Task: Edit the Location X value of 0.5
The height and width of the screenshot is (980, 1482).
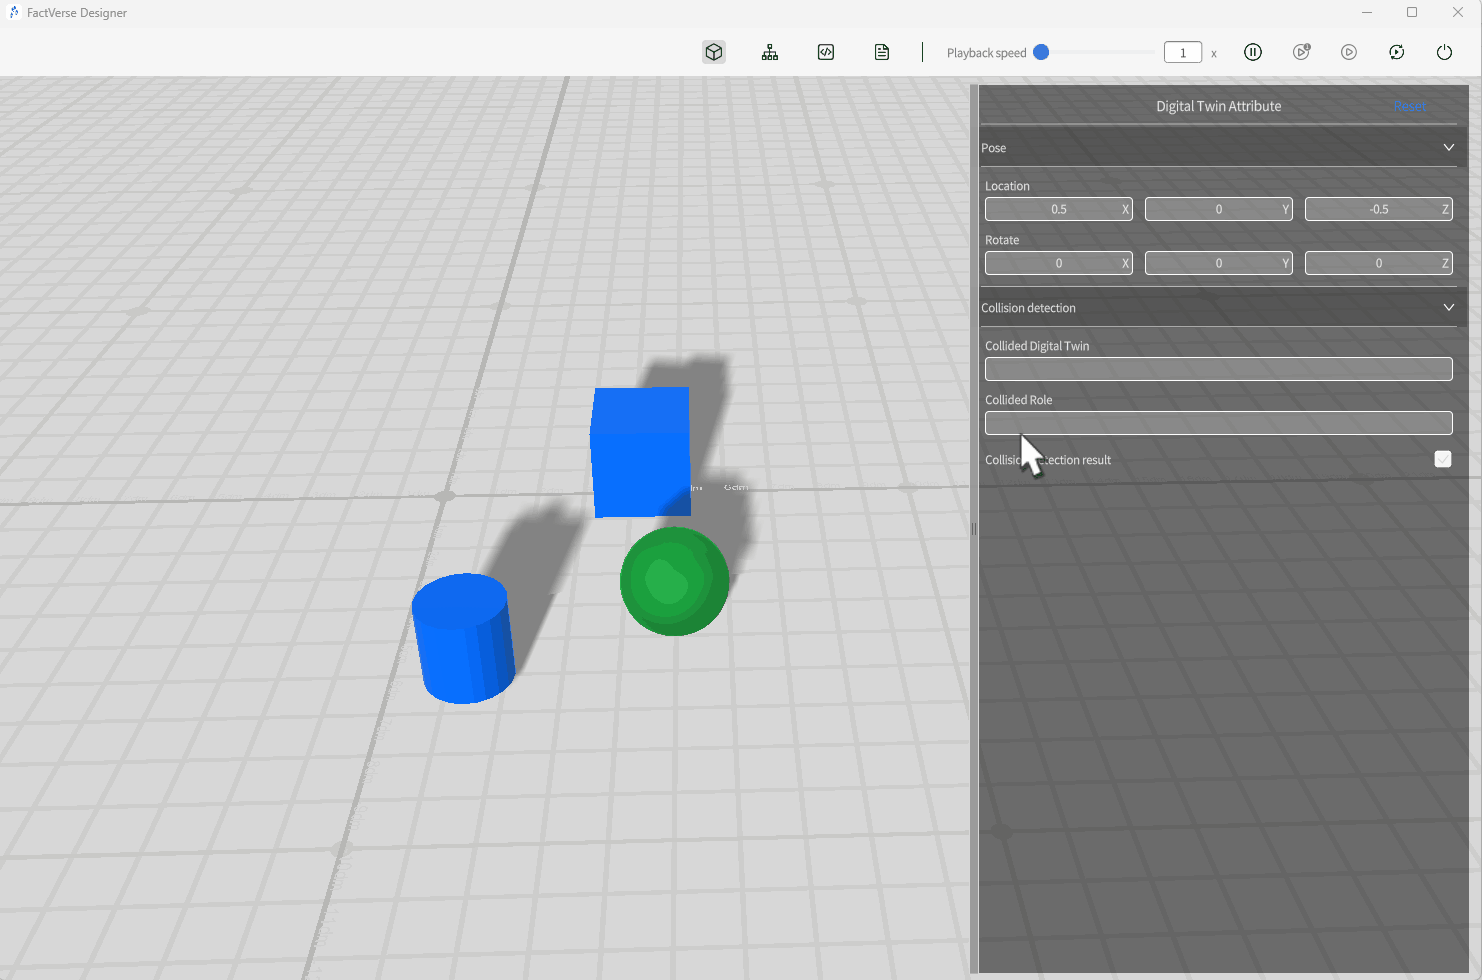Action: pyautogui.click(x=1058, y=209)
